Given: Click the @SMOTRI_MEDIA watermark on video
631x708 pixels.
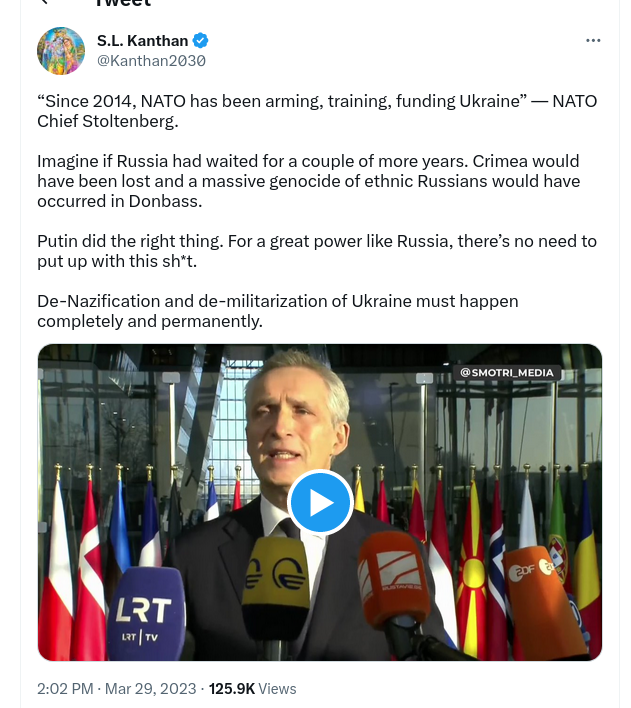Looking at the screenshot, I should click(506, 373).
